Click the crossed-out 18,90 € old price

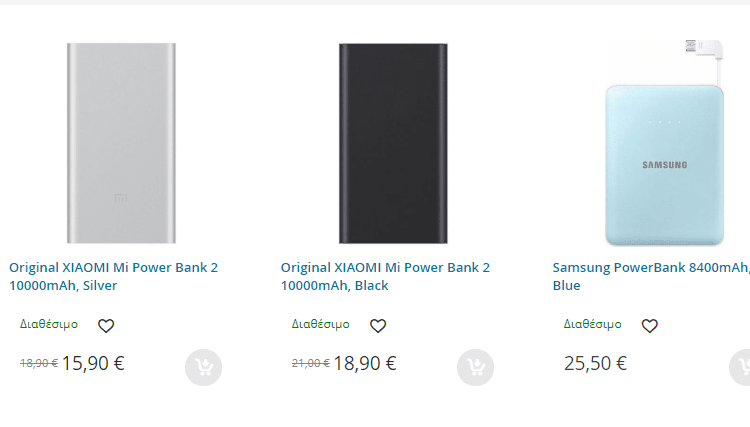click(39, 363)
